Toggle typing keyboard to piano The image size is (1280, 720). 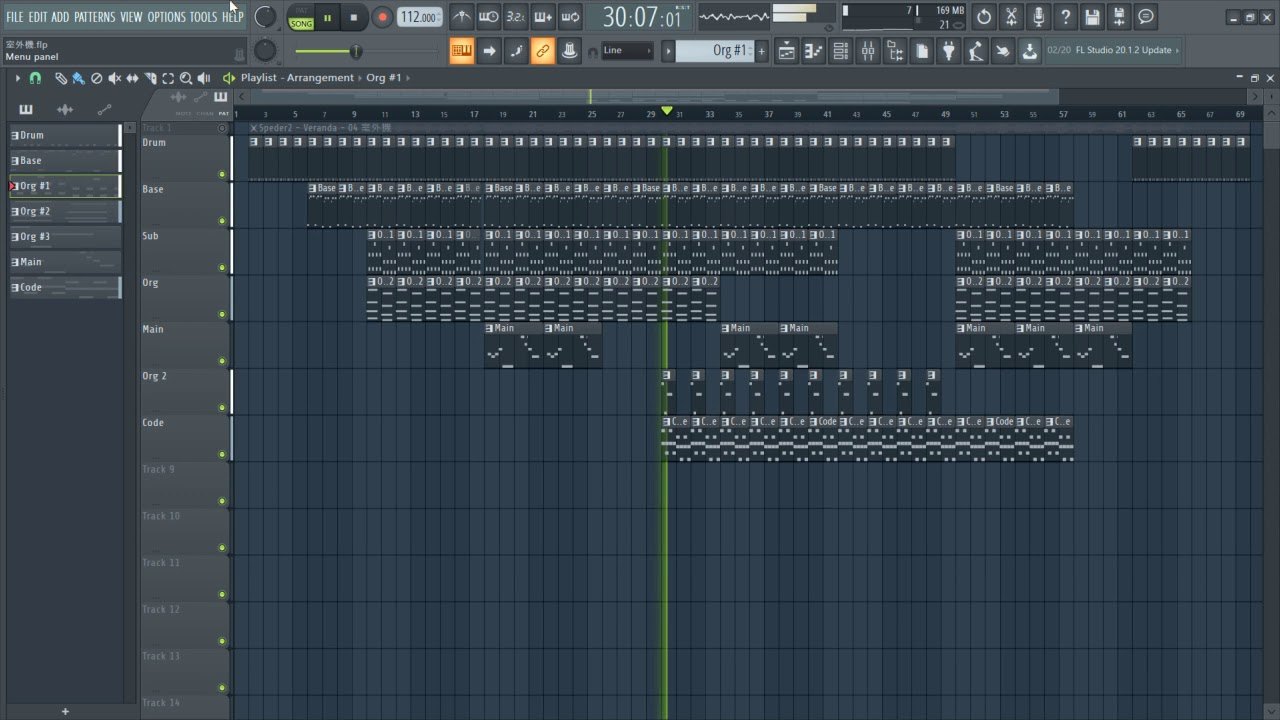(462, 51)
